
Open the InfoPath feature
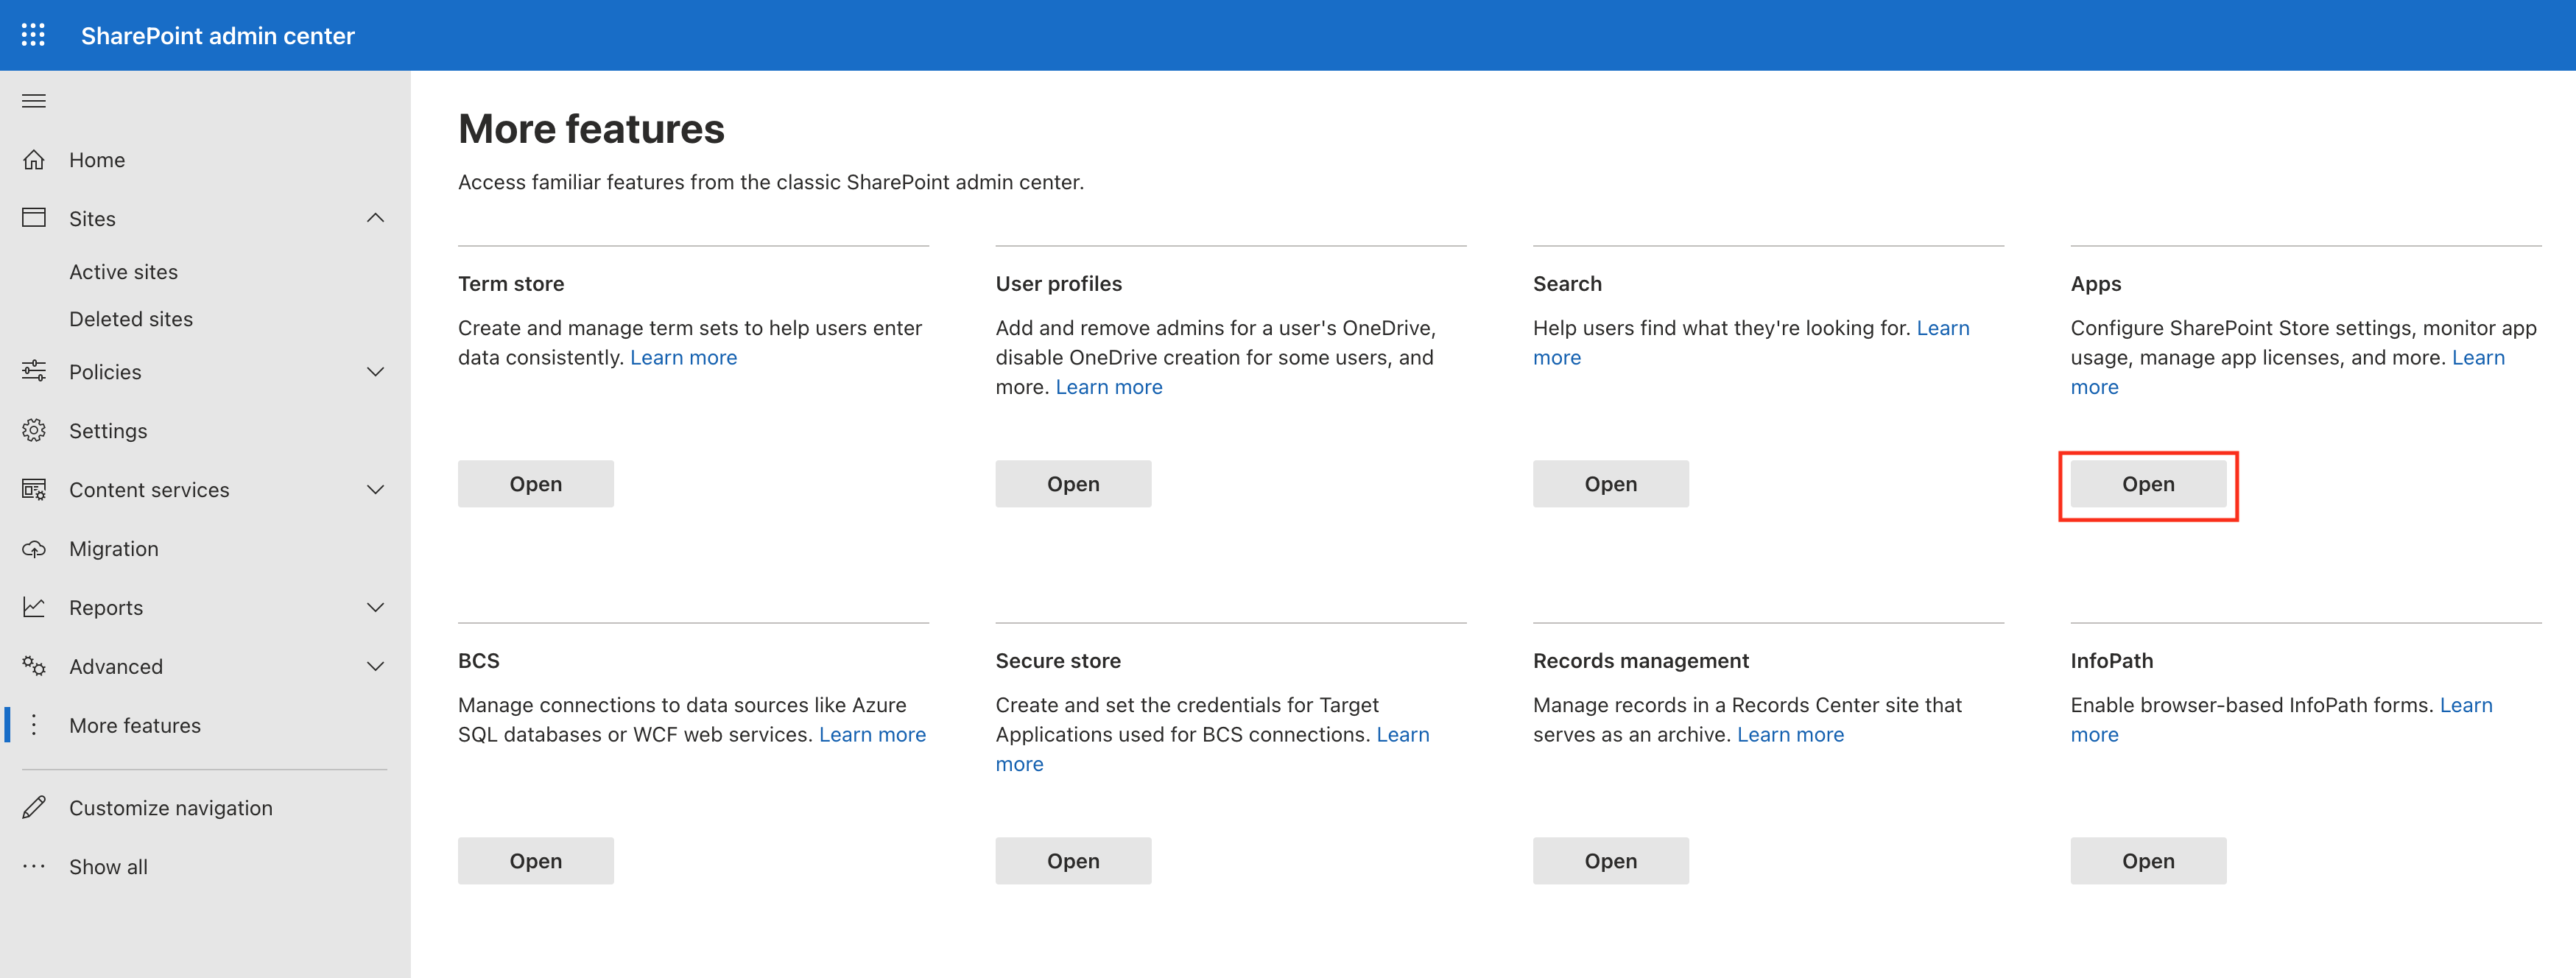coord(2148,861)
